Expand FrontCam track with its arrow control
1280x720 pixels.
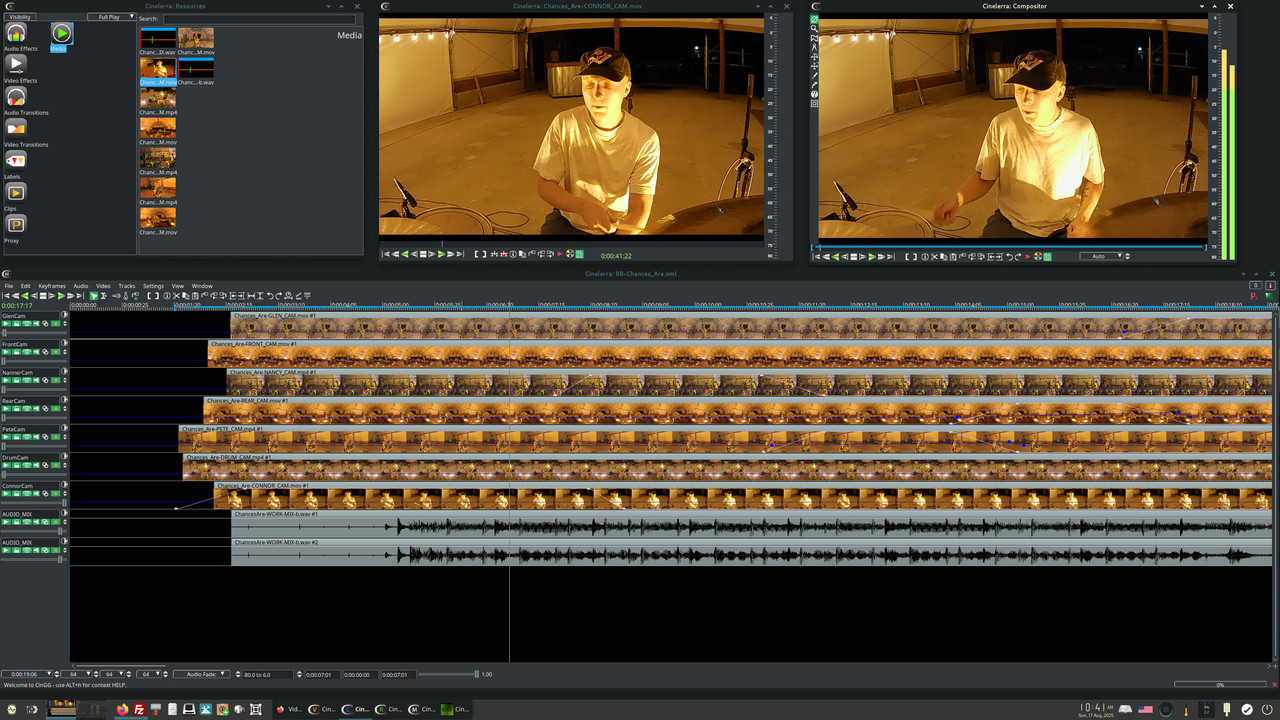65,352
